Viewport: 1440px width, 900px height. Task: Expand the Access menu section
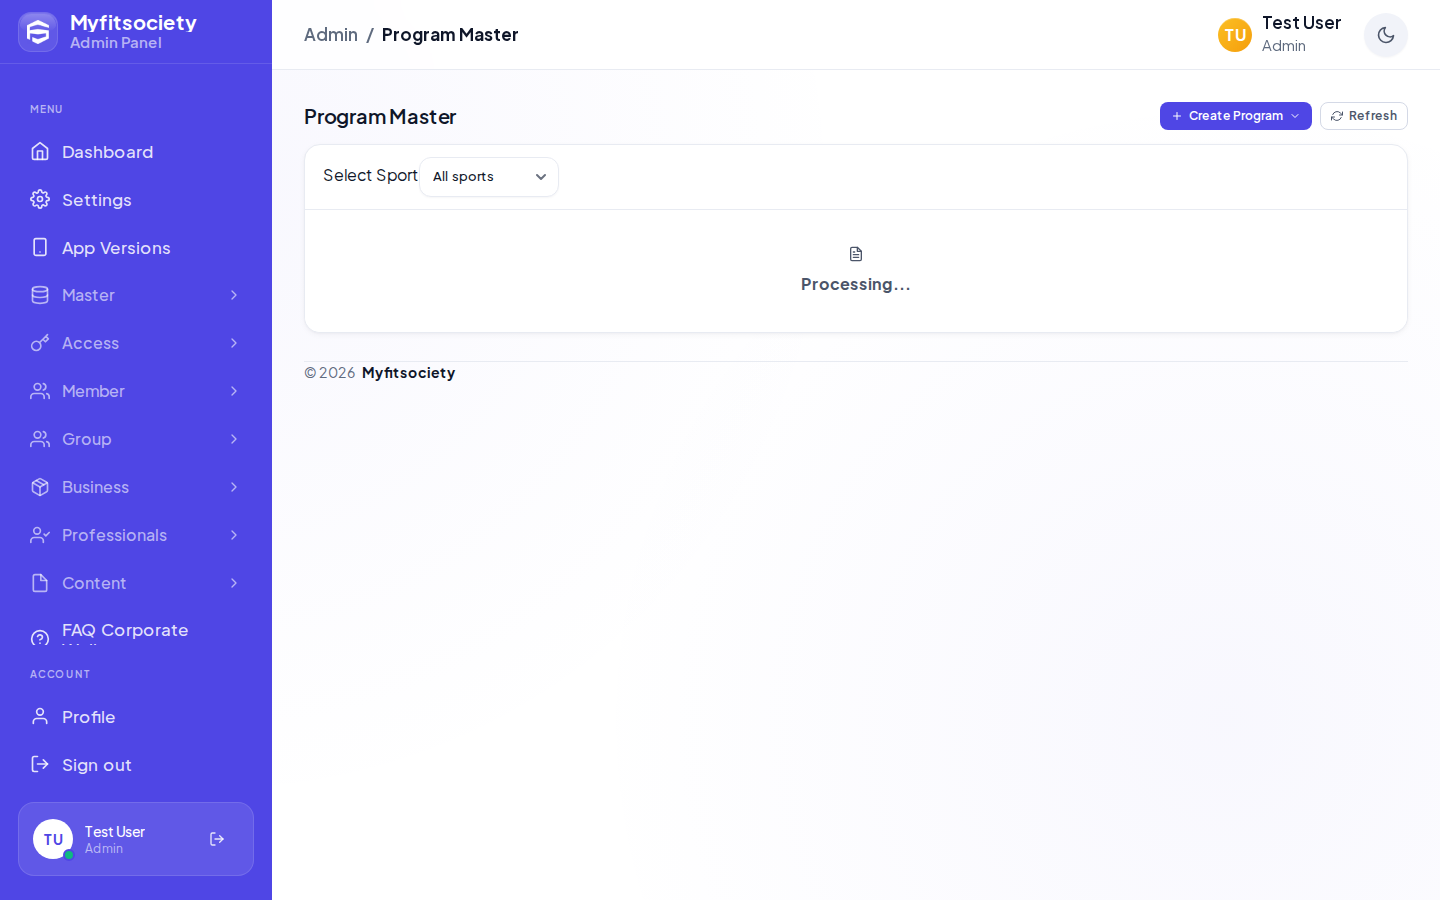(x=136, y=343)
